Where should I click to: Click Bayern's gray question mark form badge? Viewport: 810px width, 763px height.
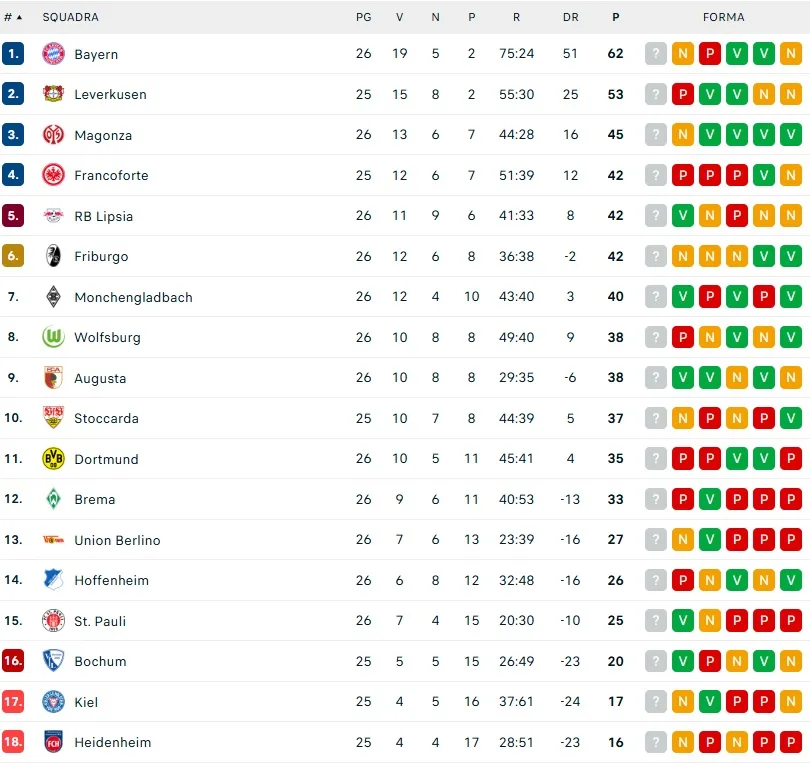click(656, 54)
